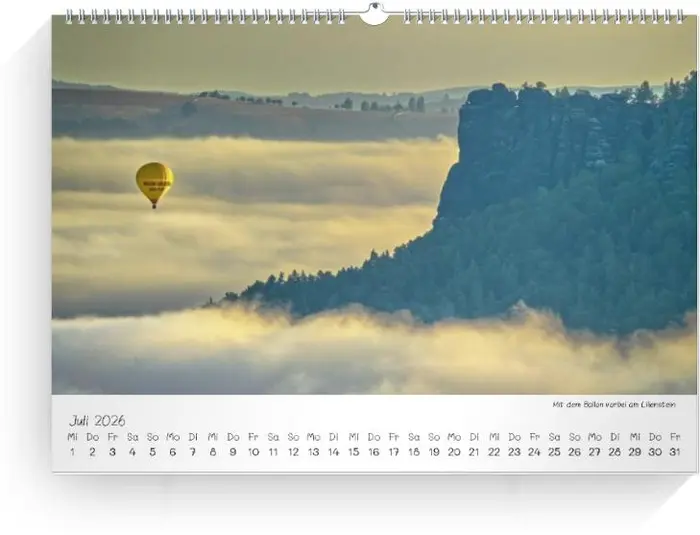Click day 23 in the date row
Screen dimensions: 700x535
click(514, 452)
